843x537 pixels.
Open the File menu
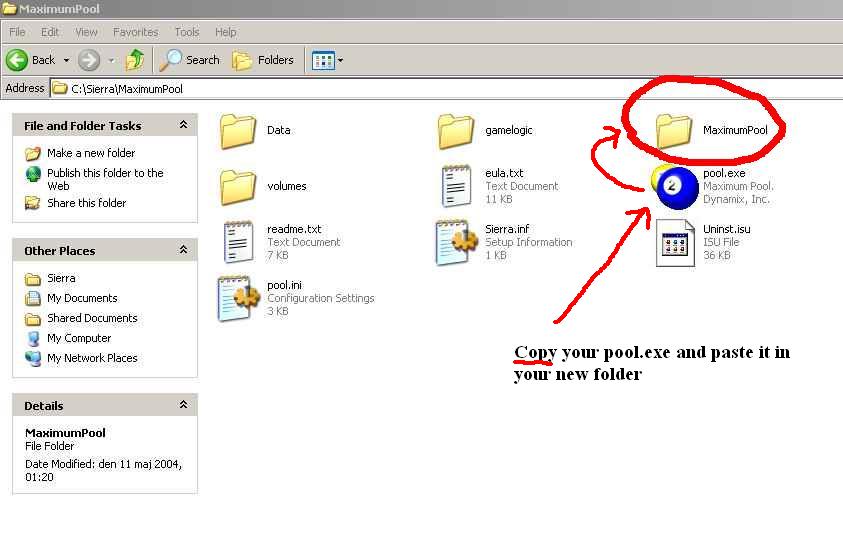(x=17, y=32)
